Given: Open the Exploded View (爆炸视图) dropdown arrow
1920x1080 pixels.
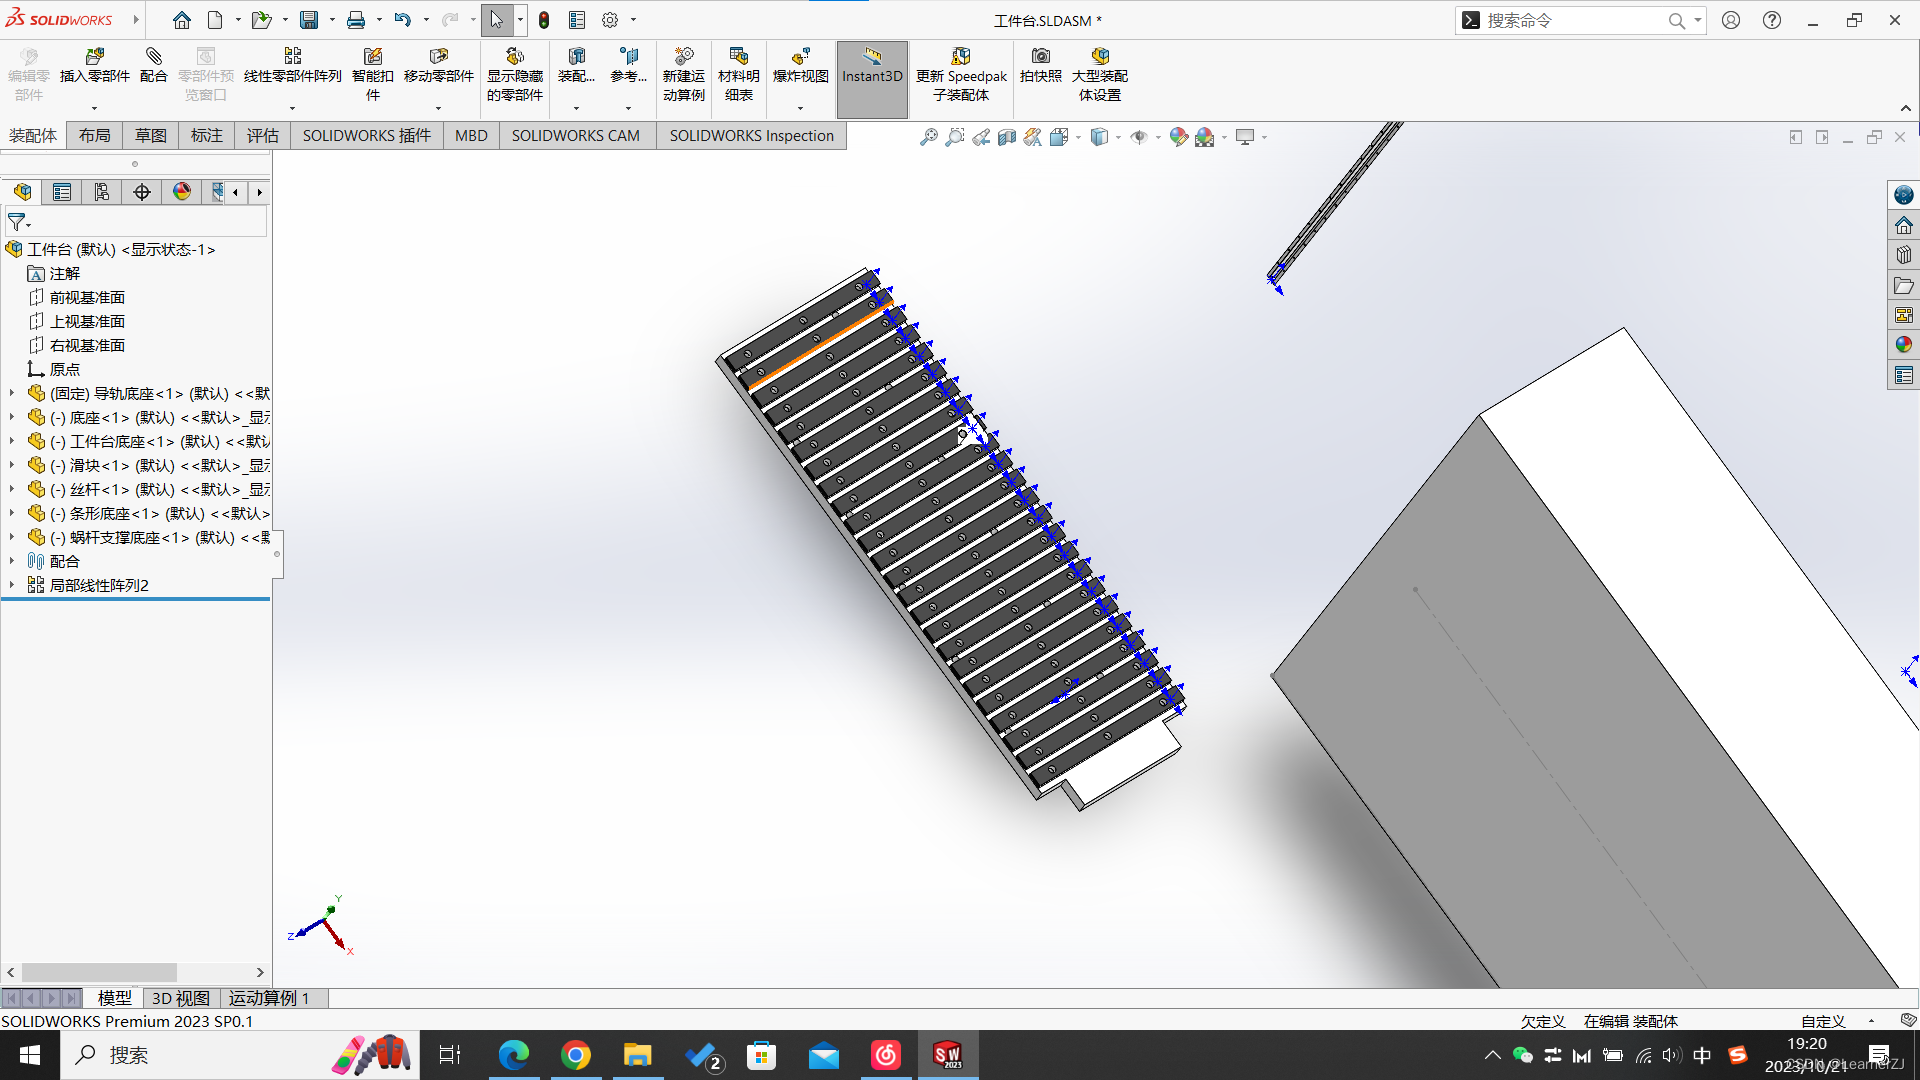Looking at the screenshot, I should click(800, 108).
